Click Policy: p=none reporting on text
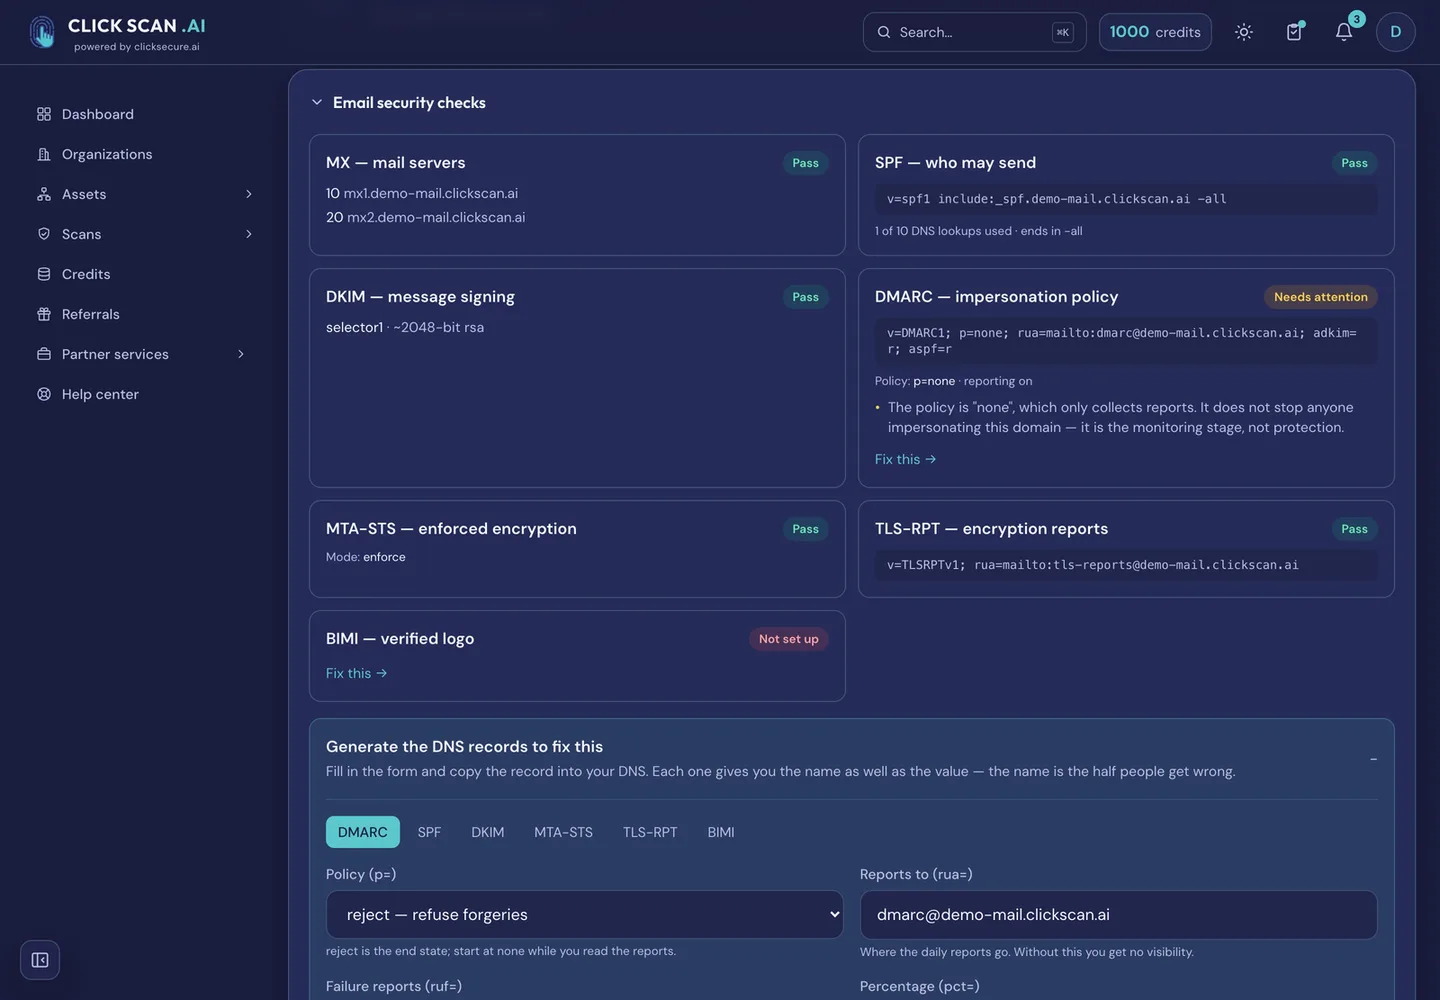1440x1000 pixels. (x=953, y=381)
